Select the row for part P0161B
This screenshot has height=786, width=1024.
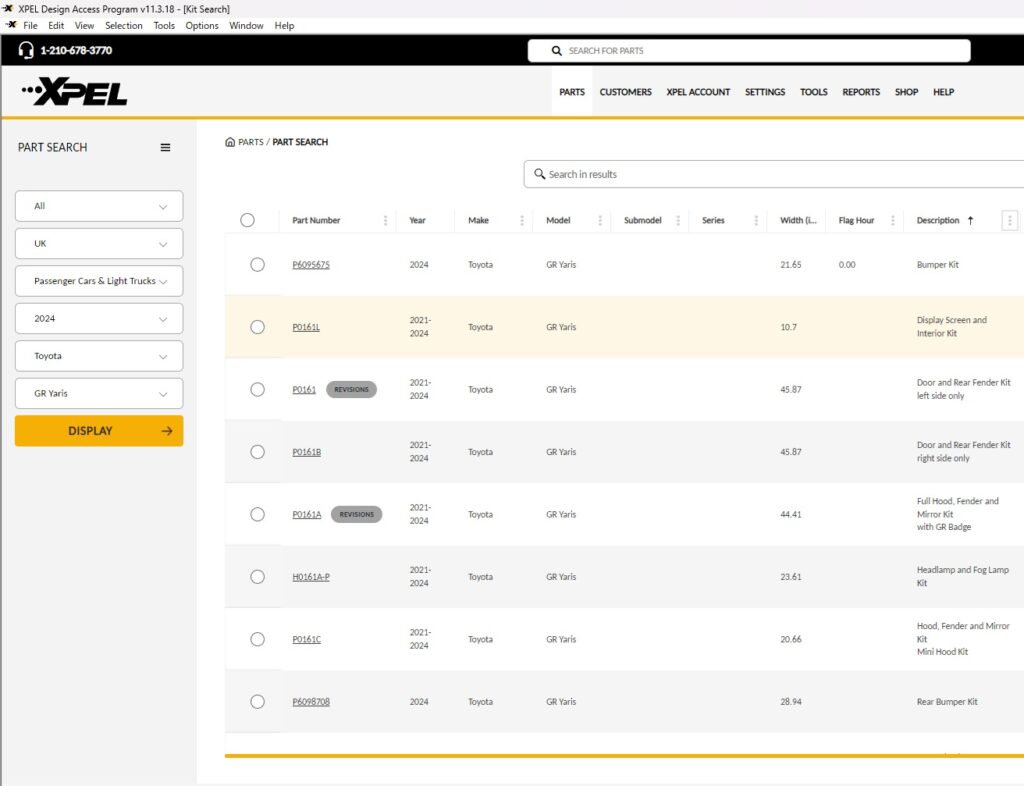[257, 452]
